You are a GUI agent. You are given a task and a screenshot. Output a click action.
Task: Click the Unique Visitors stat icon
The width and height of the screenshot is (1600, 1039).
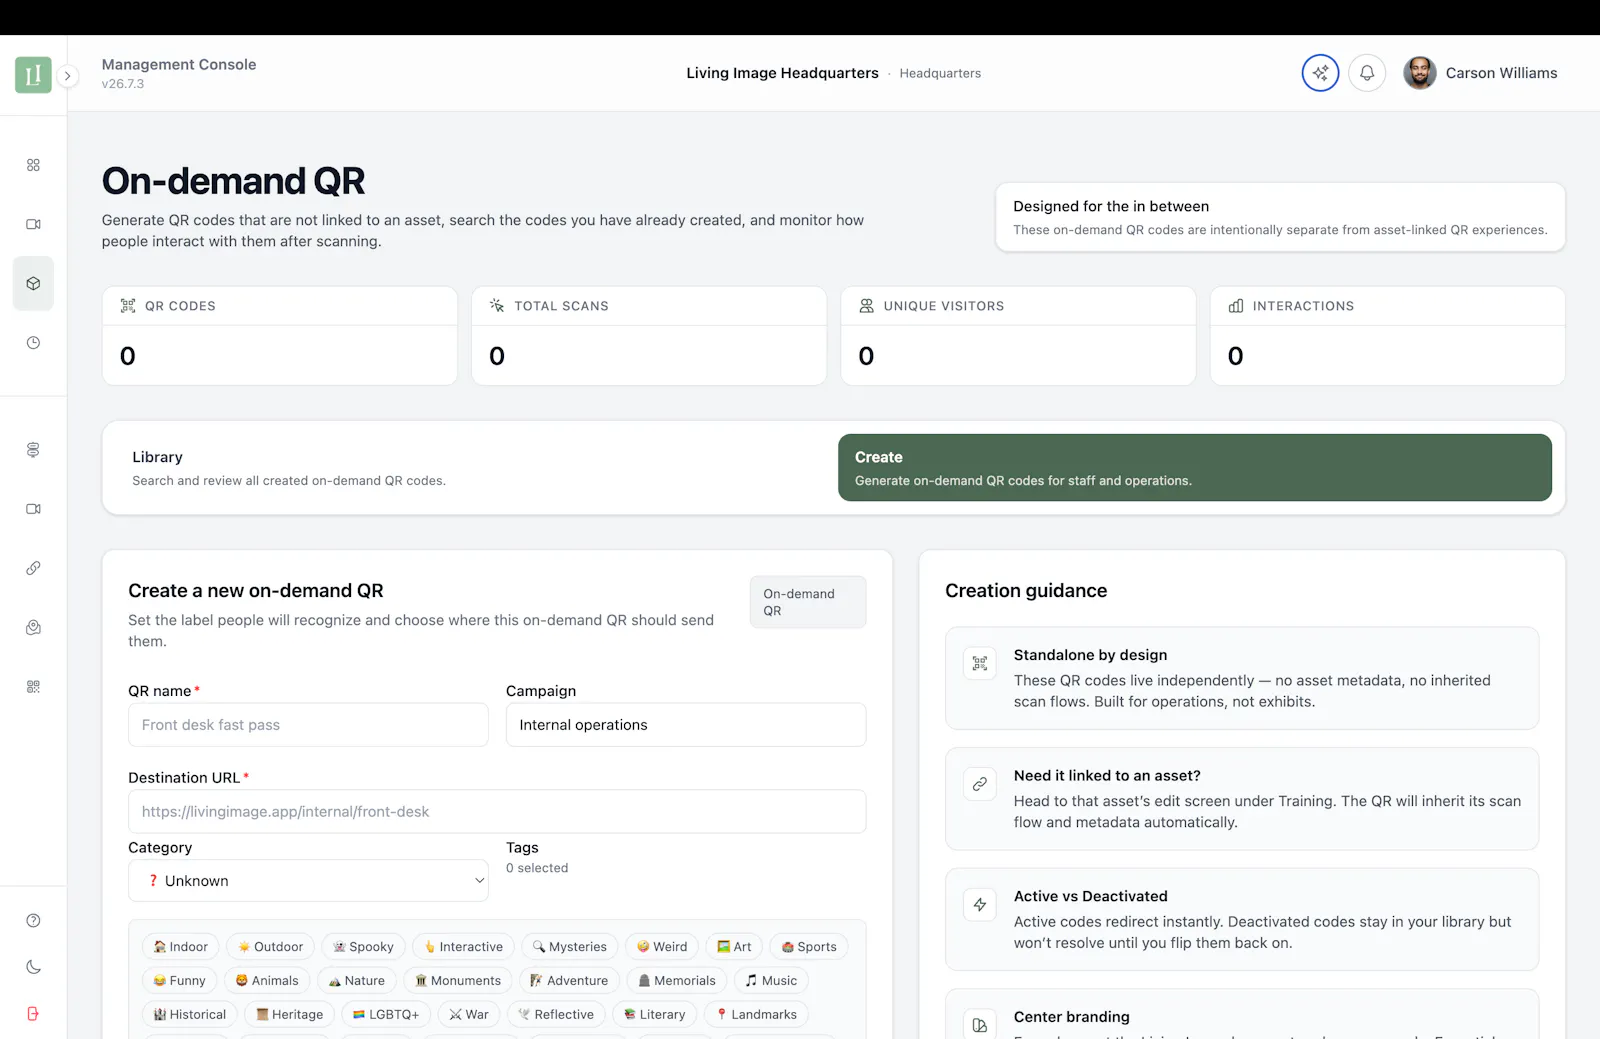tap(867, 306)
